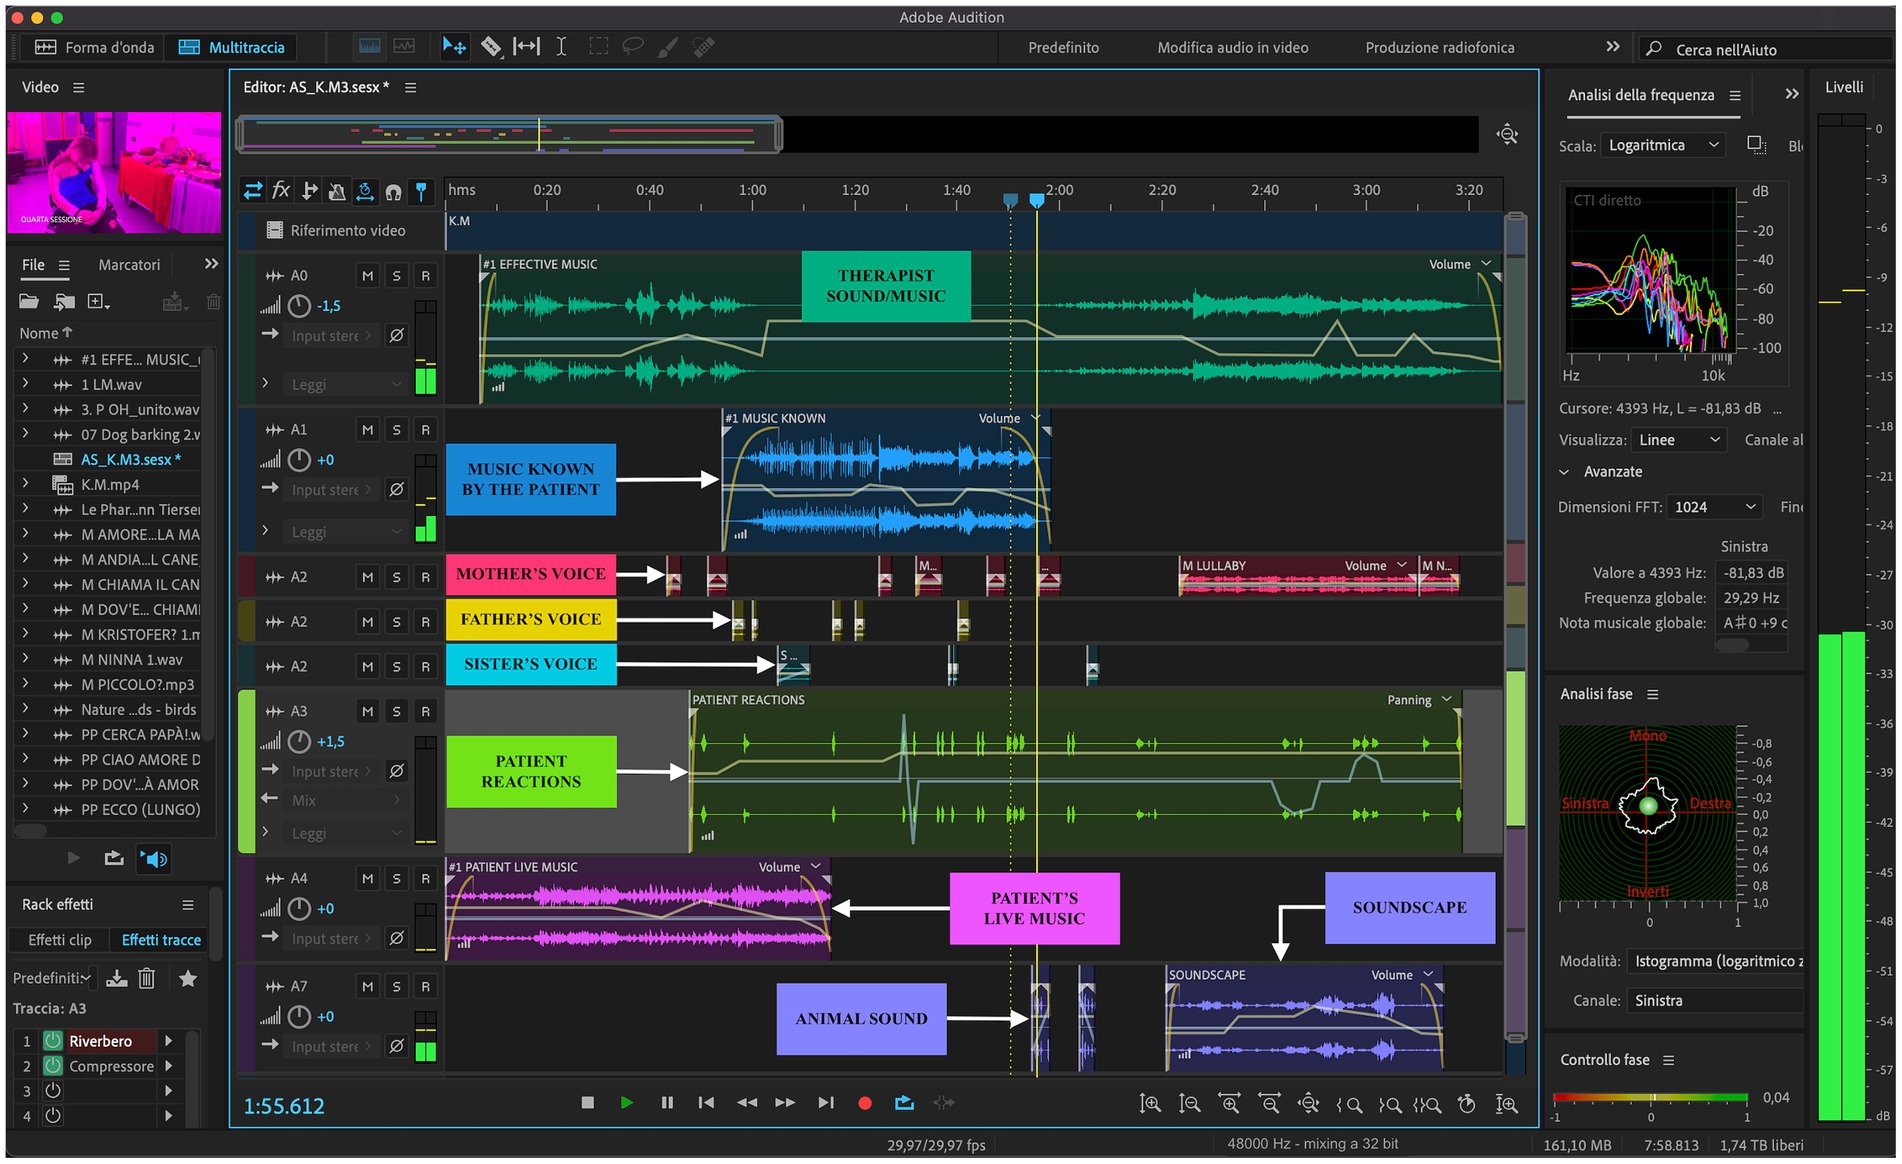Adjust the A0 track volume knob
This screenshot has height=1164, width=1902.
(x=299, y=306)
